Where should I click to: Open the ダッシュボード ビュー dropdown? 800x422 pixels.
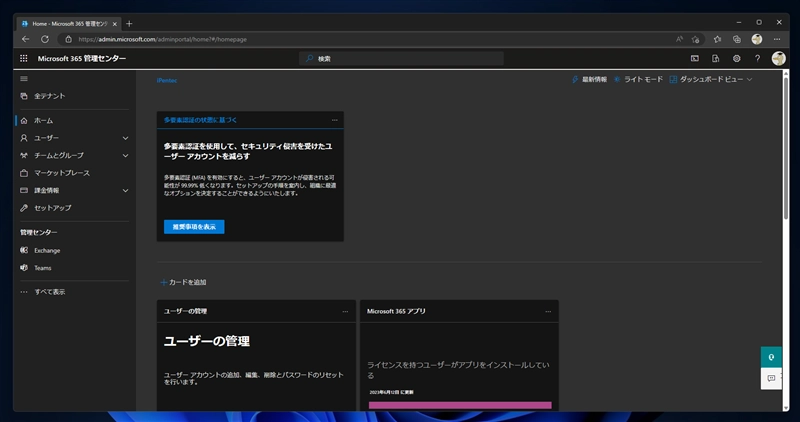(711, 80)
